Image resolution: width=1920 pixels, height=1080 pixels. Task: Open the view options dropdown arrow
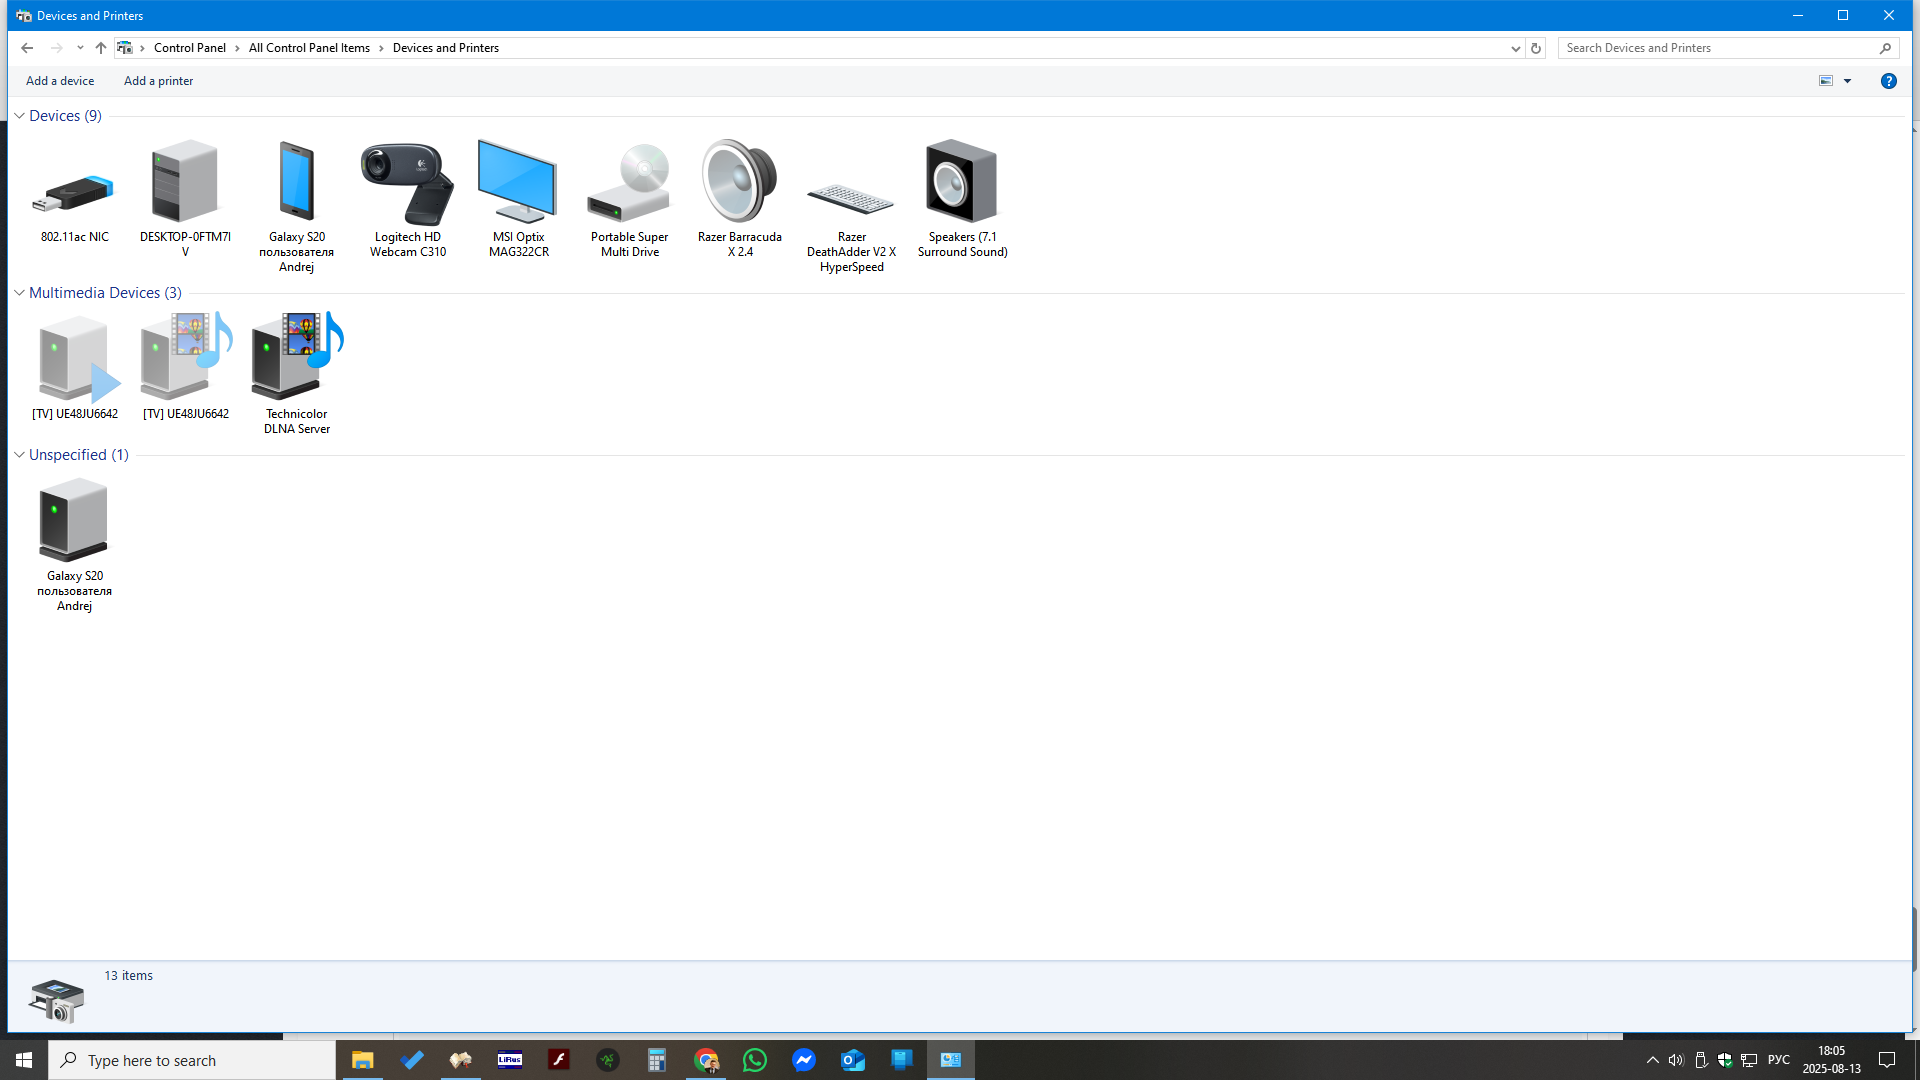pyautogui.click(x=1847, y=81)
